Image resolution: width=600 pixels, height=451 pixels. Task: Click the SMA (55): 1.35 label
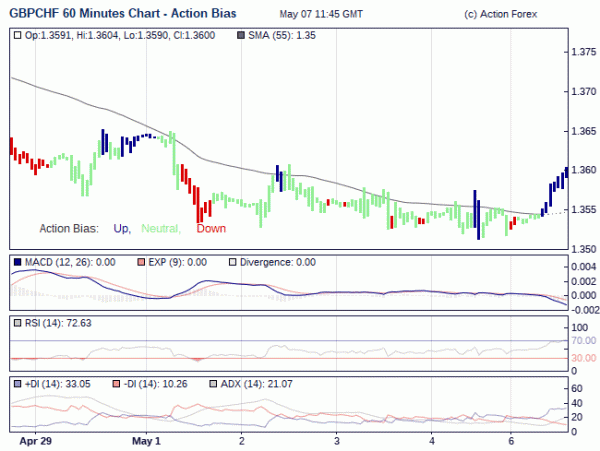(x=282, y=36)
